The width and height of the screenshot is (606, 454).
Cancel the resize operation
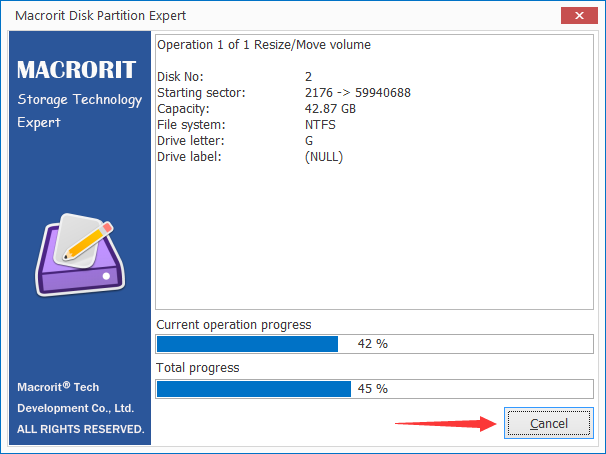548,423
